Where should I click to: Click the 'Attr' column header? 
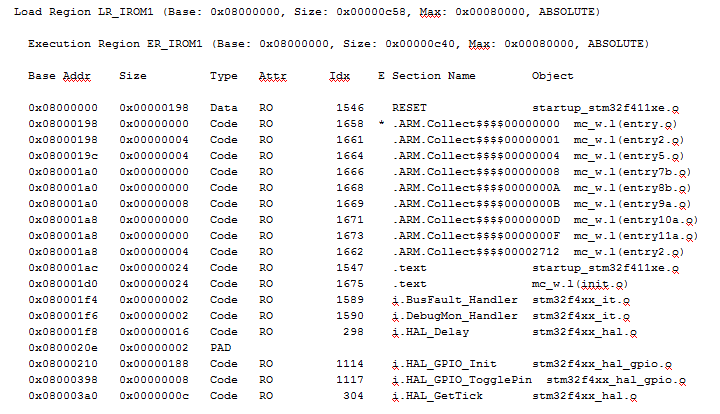click(x=273, y=76)
